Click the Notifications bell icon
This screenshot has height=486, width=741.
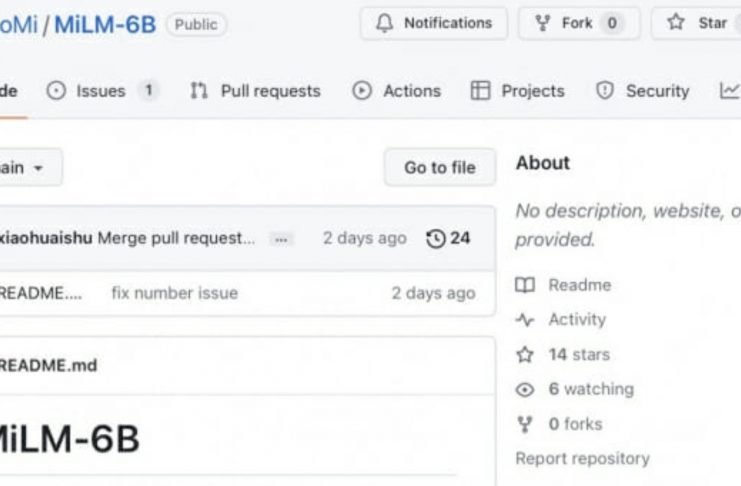click(x=384, y=23)
